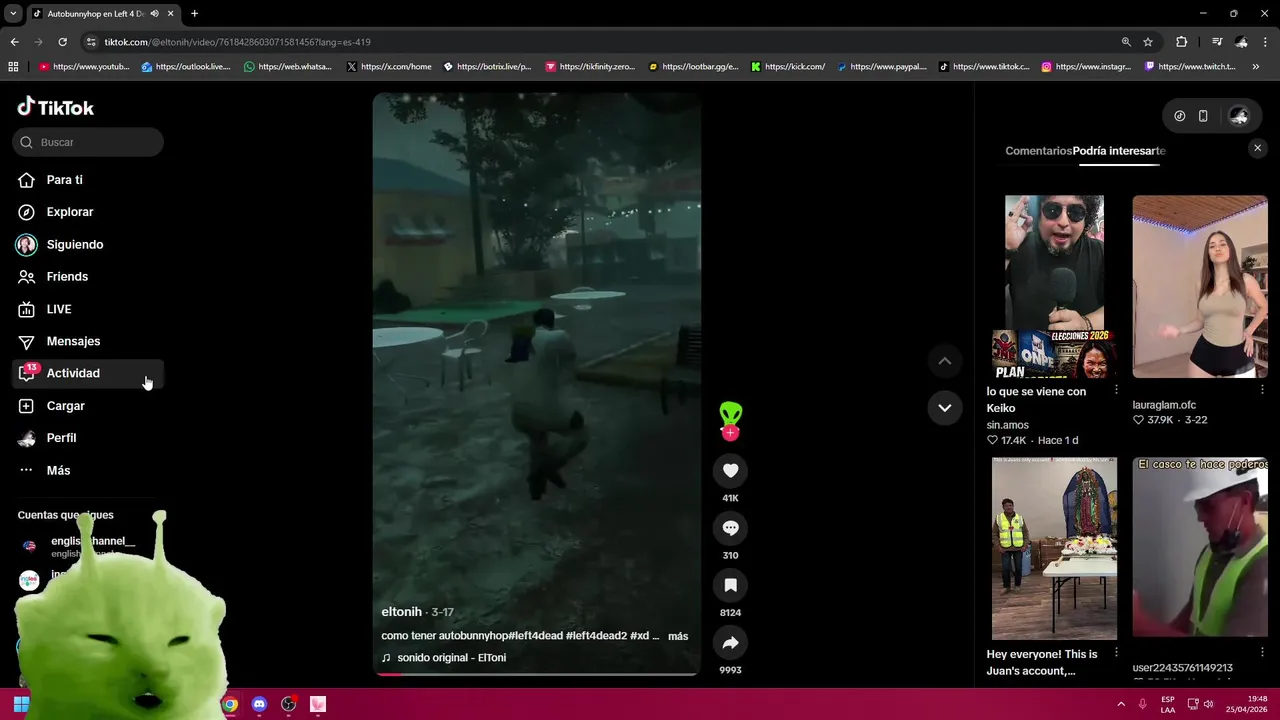Open options for lauraglam.ofc video
This screenshot has height=720, width=1280.
[x=1262, y=389]
